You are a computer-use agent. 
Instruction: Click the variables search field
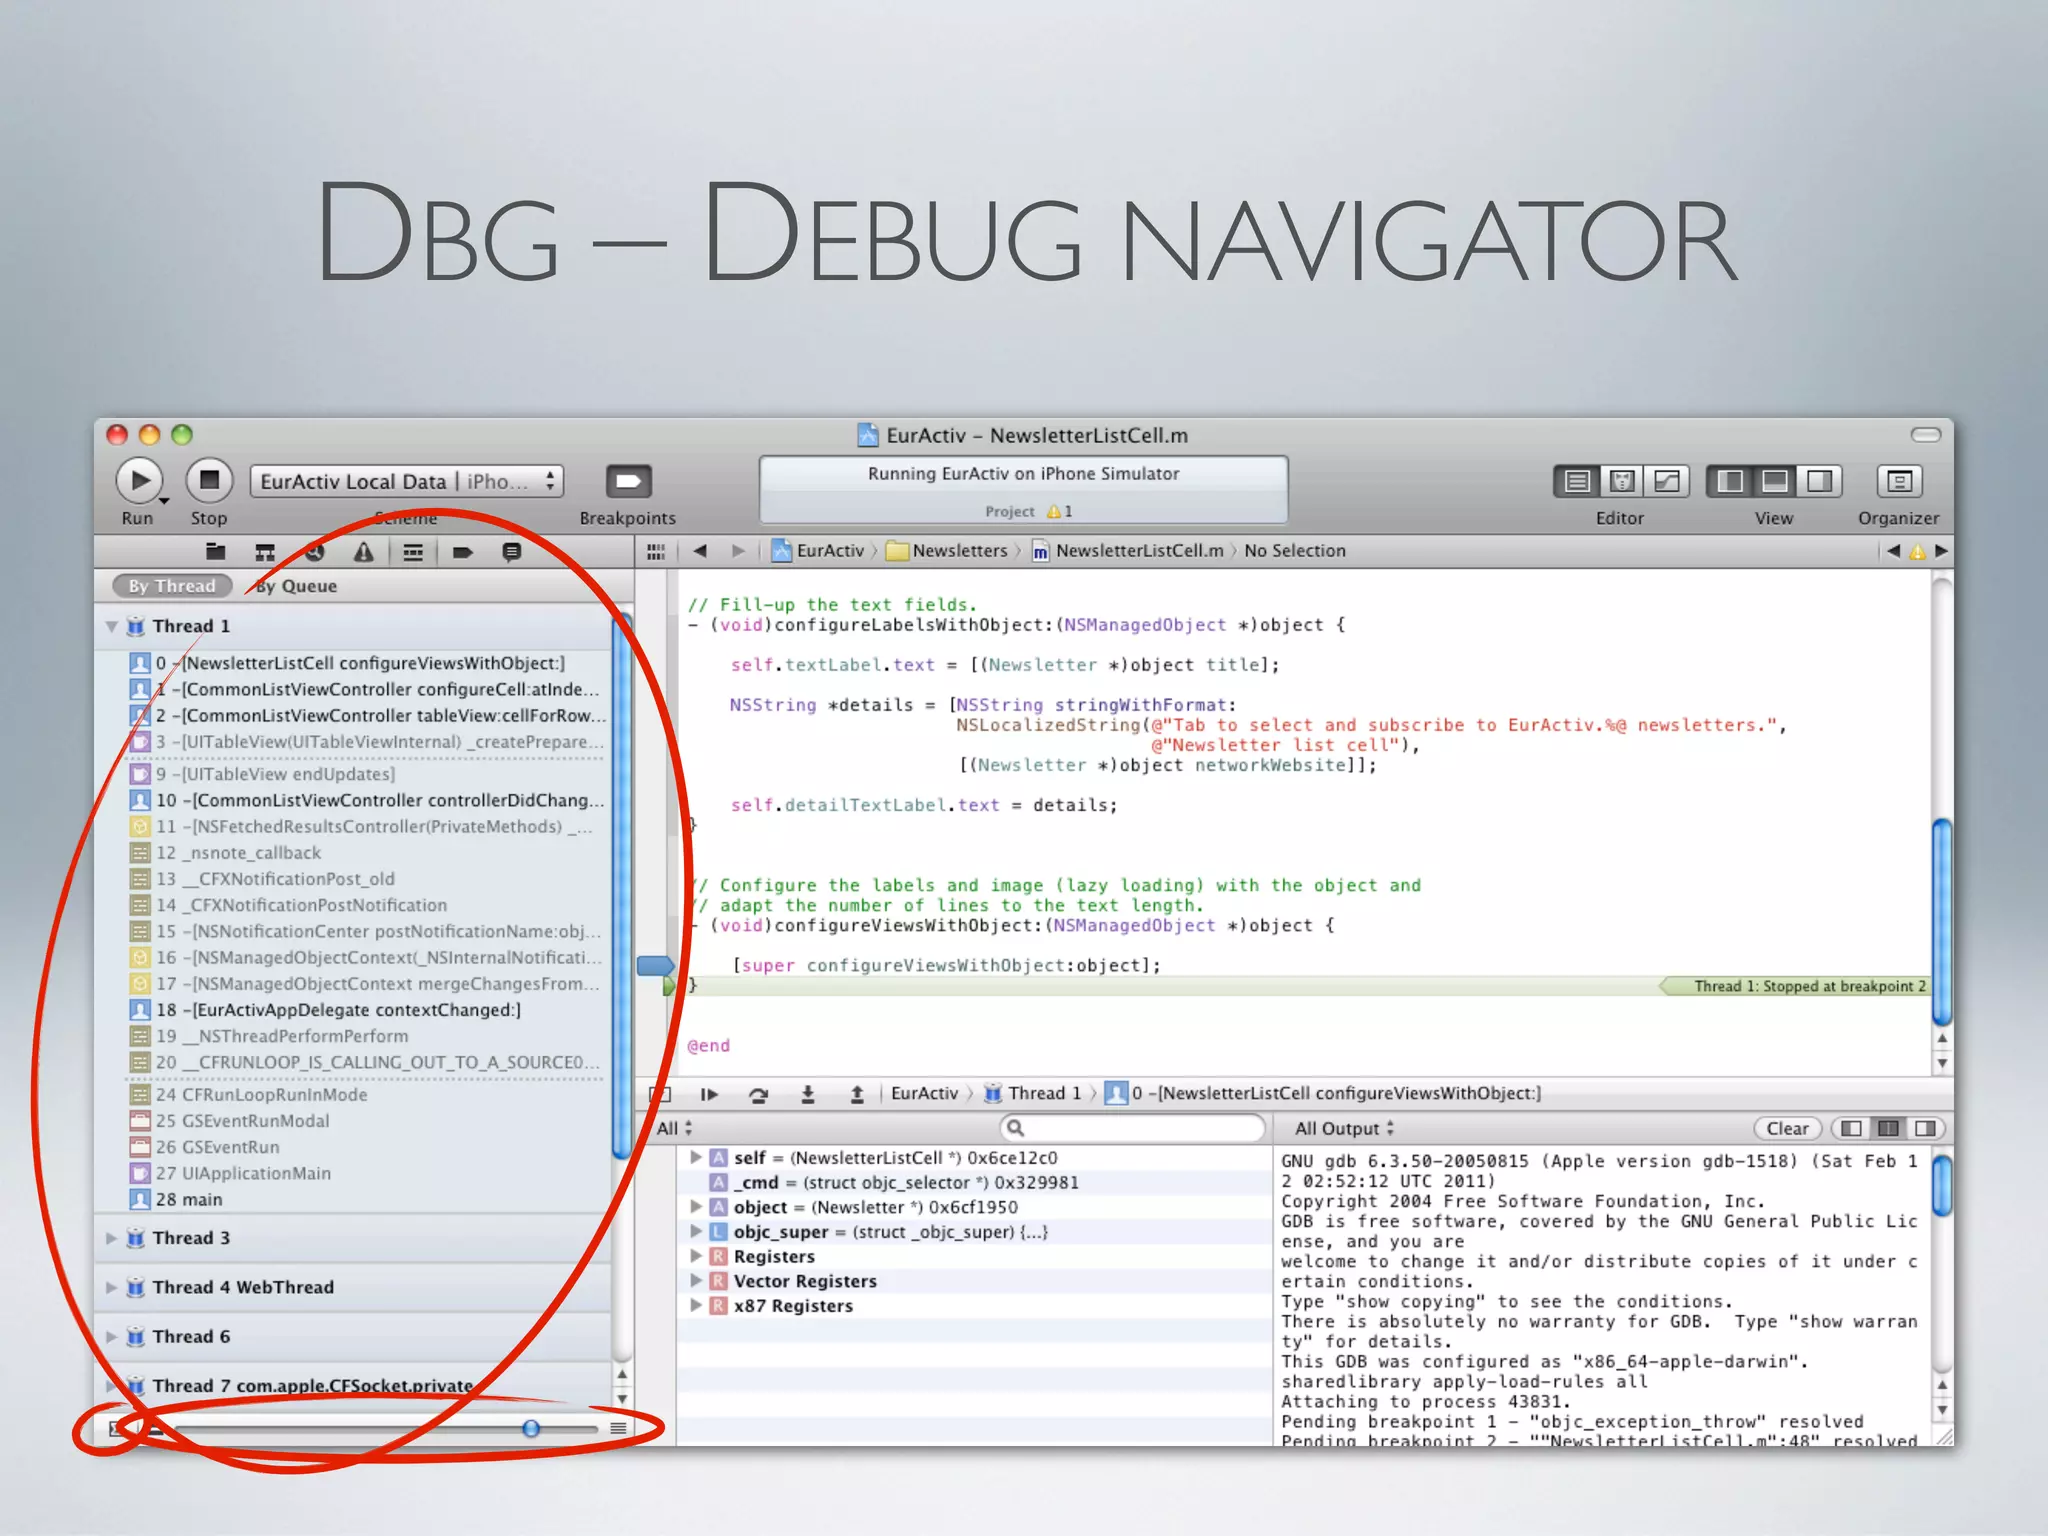coord(1132,1128)
